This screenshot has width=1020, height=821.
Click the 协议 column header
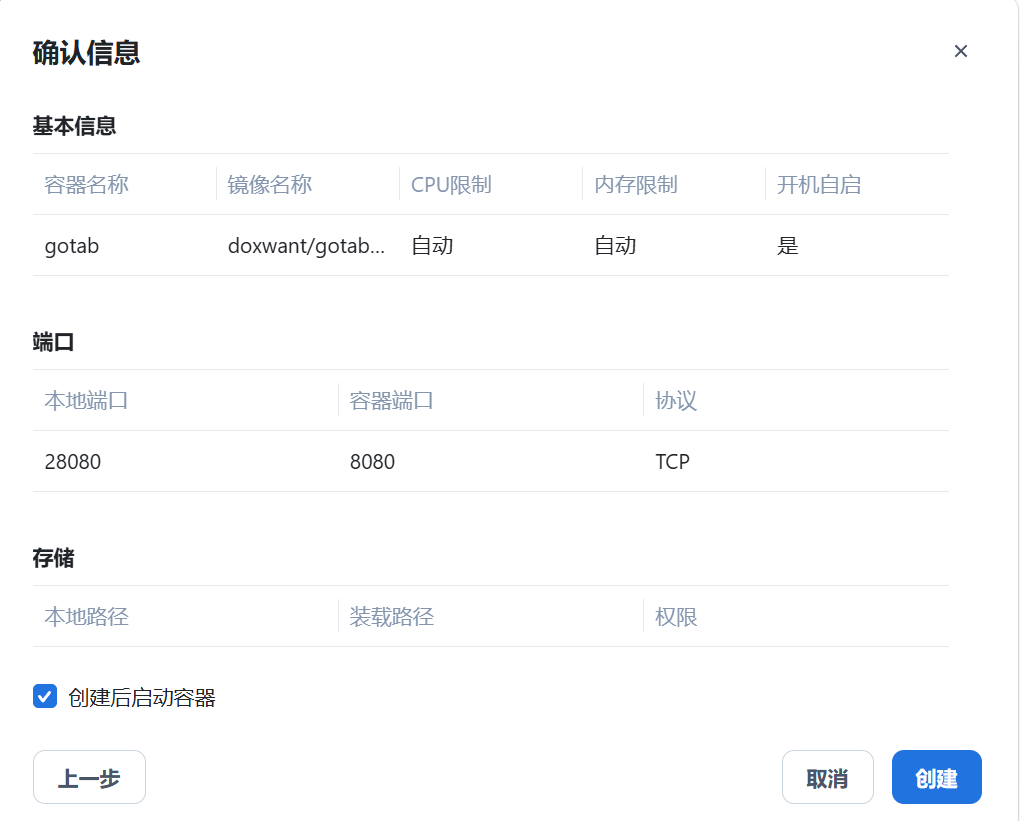point(676,401)
